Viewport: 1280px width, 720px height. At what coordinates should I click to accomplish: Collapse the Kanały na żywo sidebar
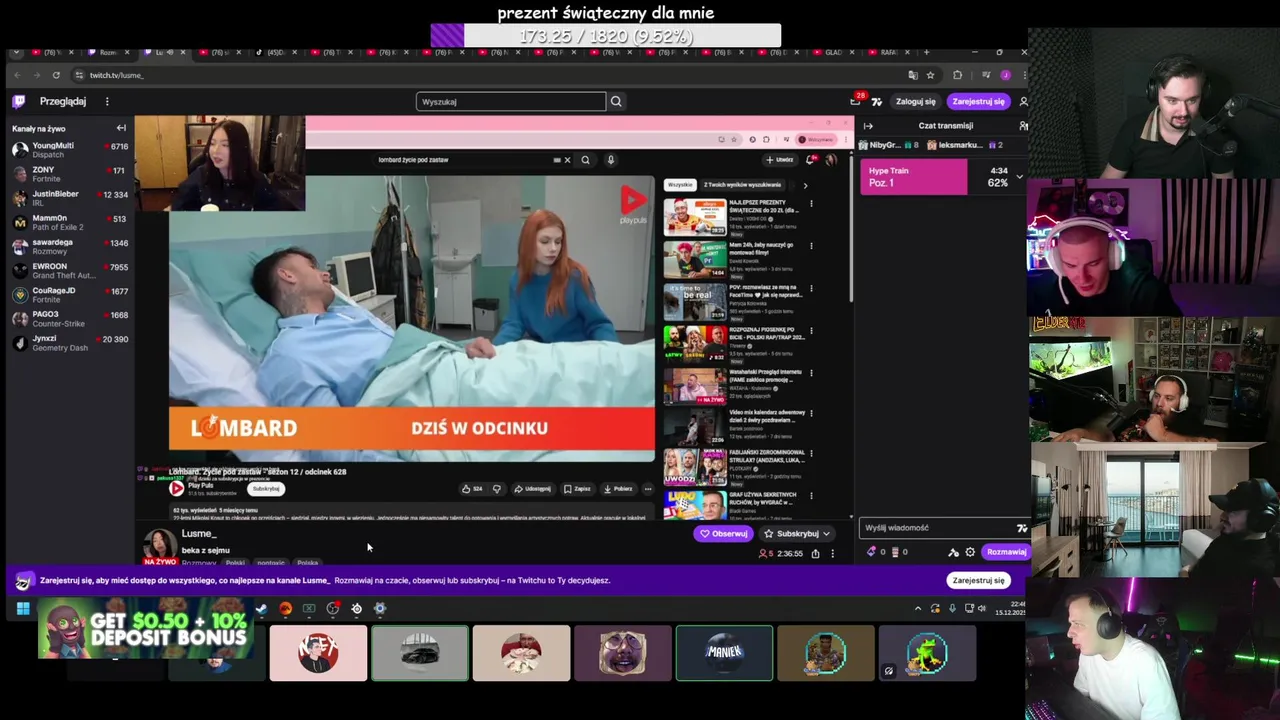tap(121, 128)
